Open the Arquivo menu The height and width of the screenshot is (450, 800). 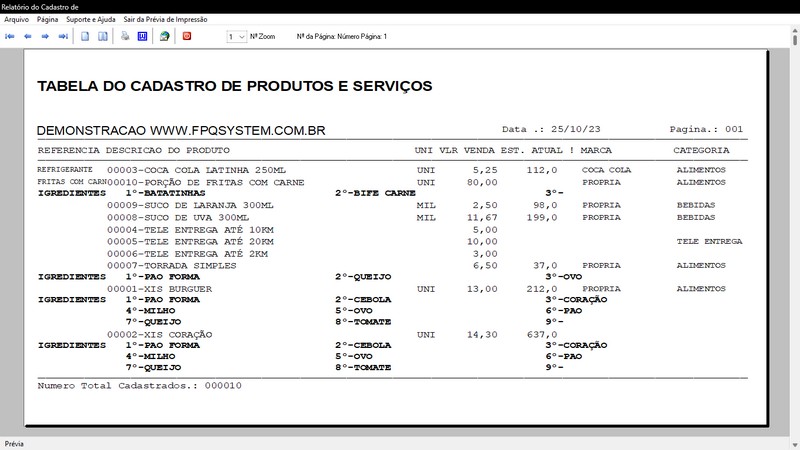coord(16,19)
